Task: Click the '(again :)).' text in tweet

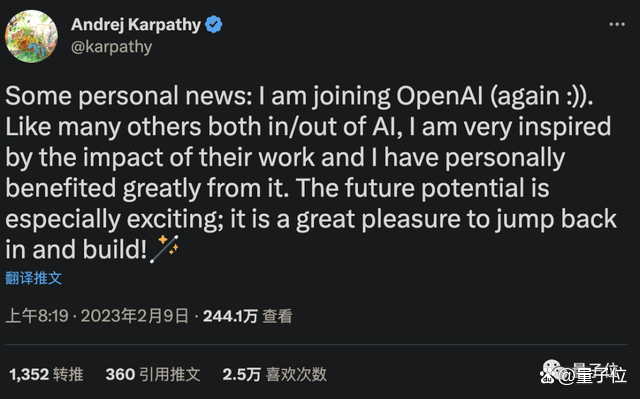Action: coord(542,96)
